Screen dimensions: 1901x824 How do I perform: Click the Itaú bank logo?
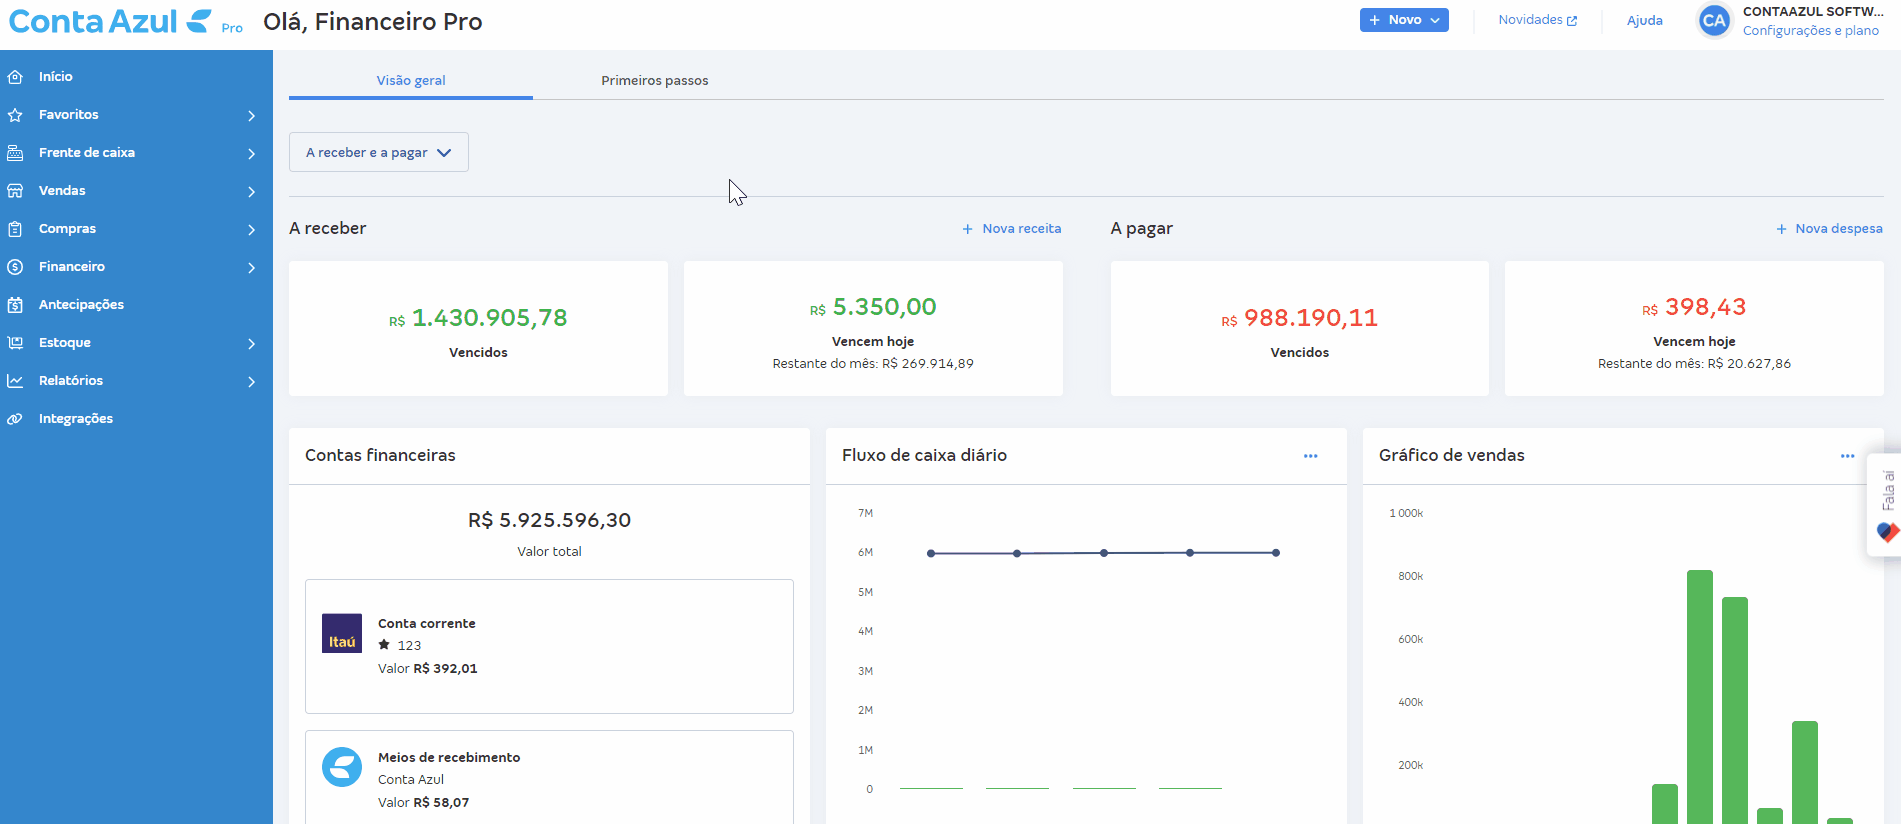tap(342, 633)
